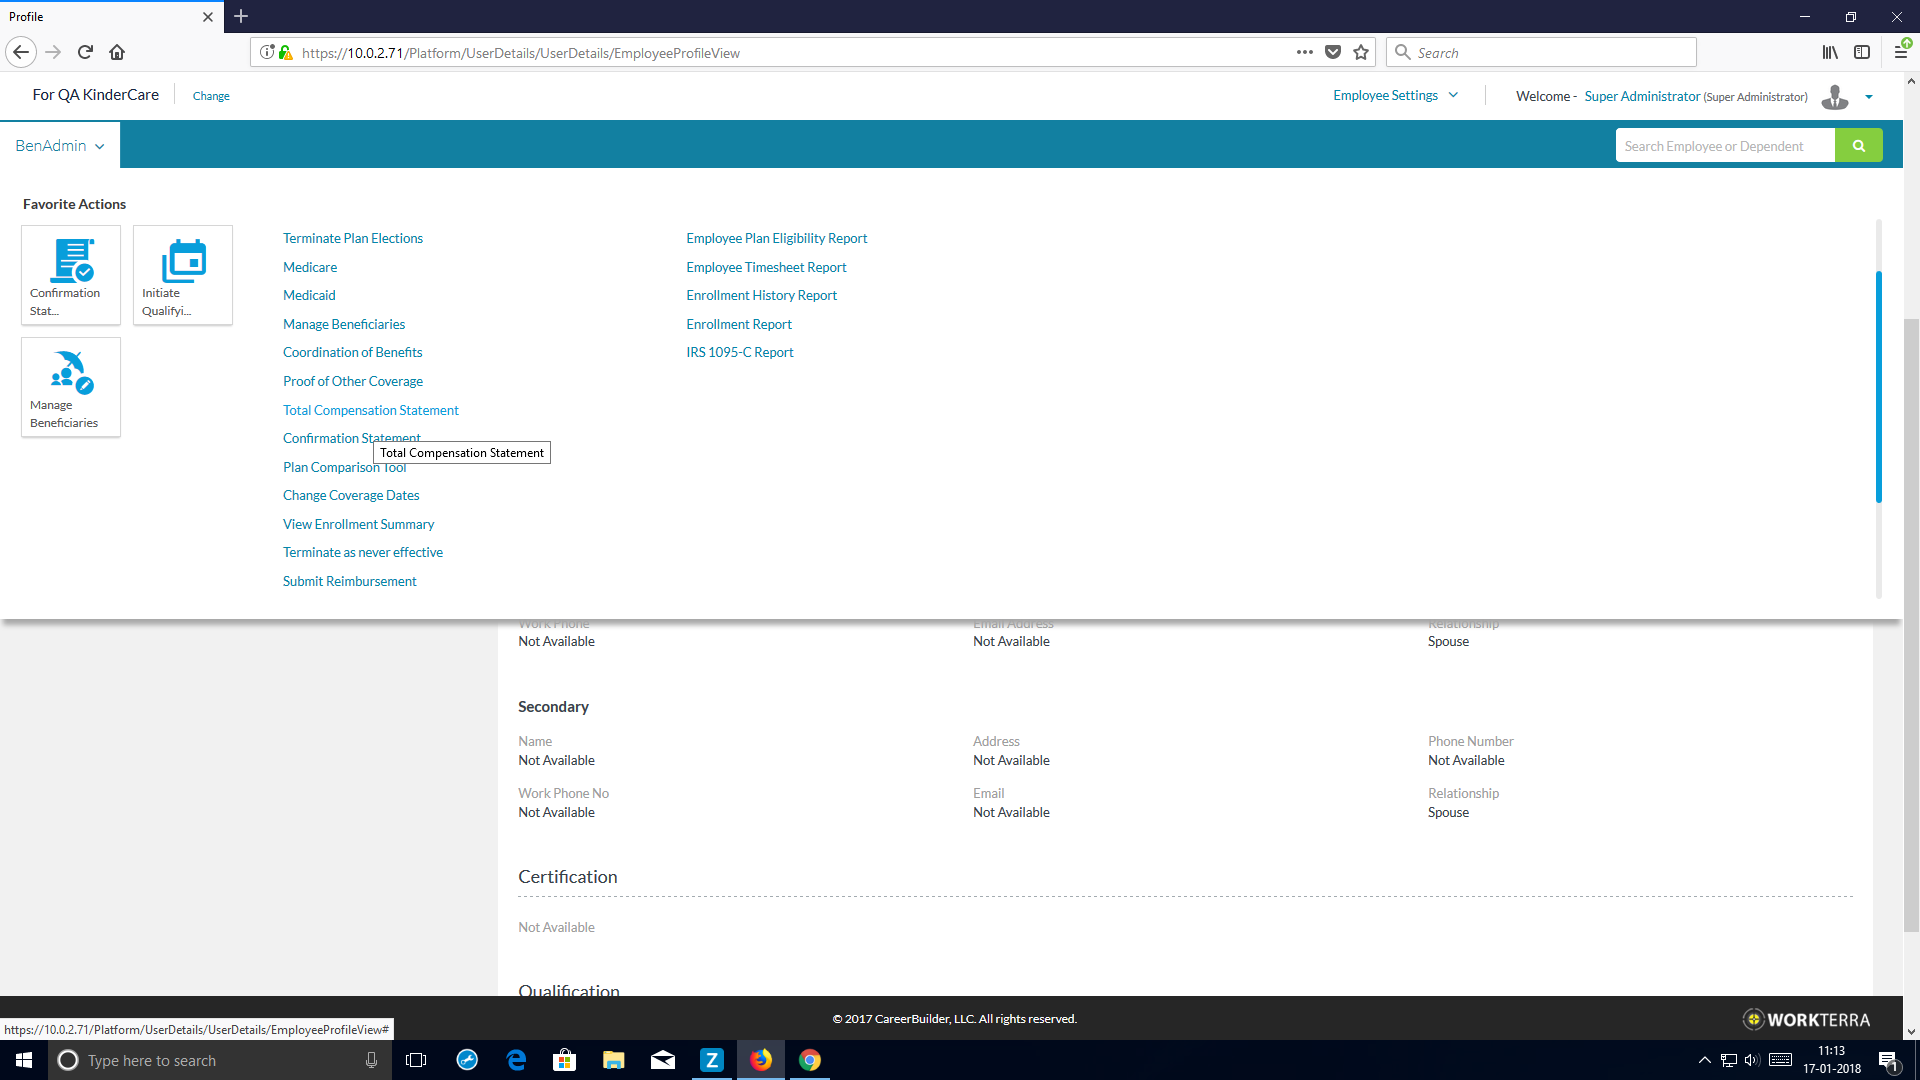Click Search Employee or Dependent field
This screenshot has width=1920, height=1080.
pos(1724,146)
